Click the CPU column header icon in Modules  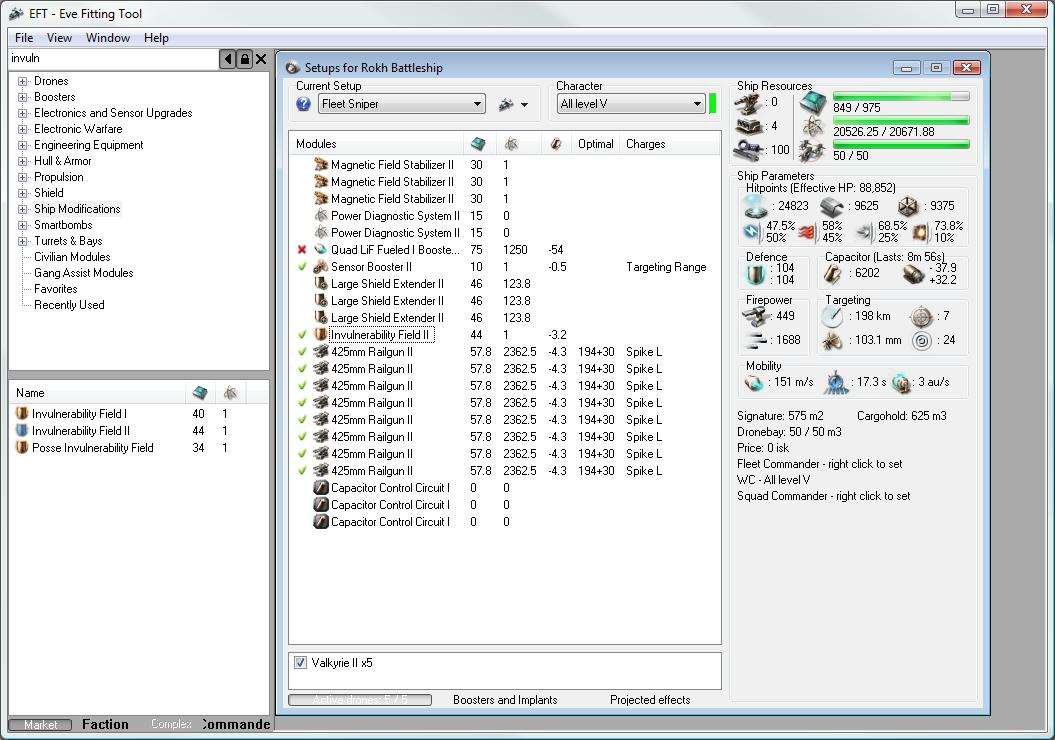click(478, 143)
